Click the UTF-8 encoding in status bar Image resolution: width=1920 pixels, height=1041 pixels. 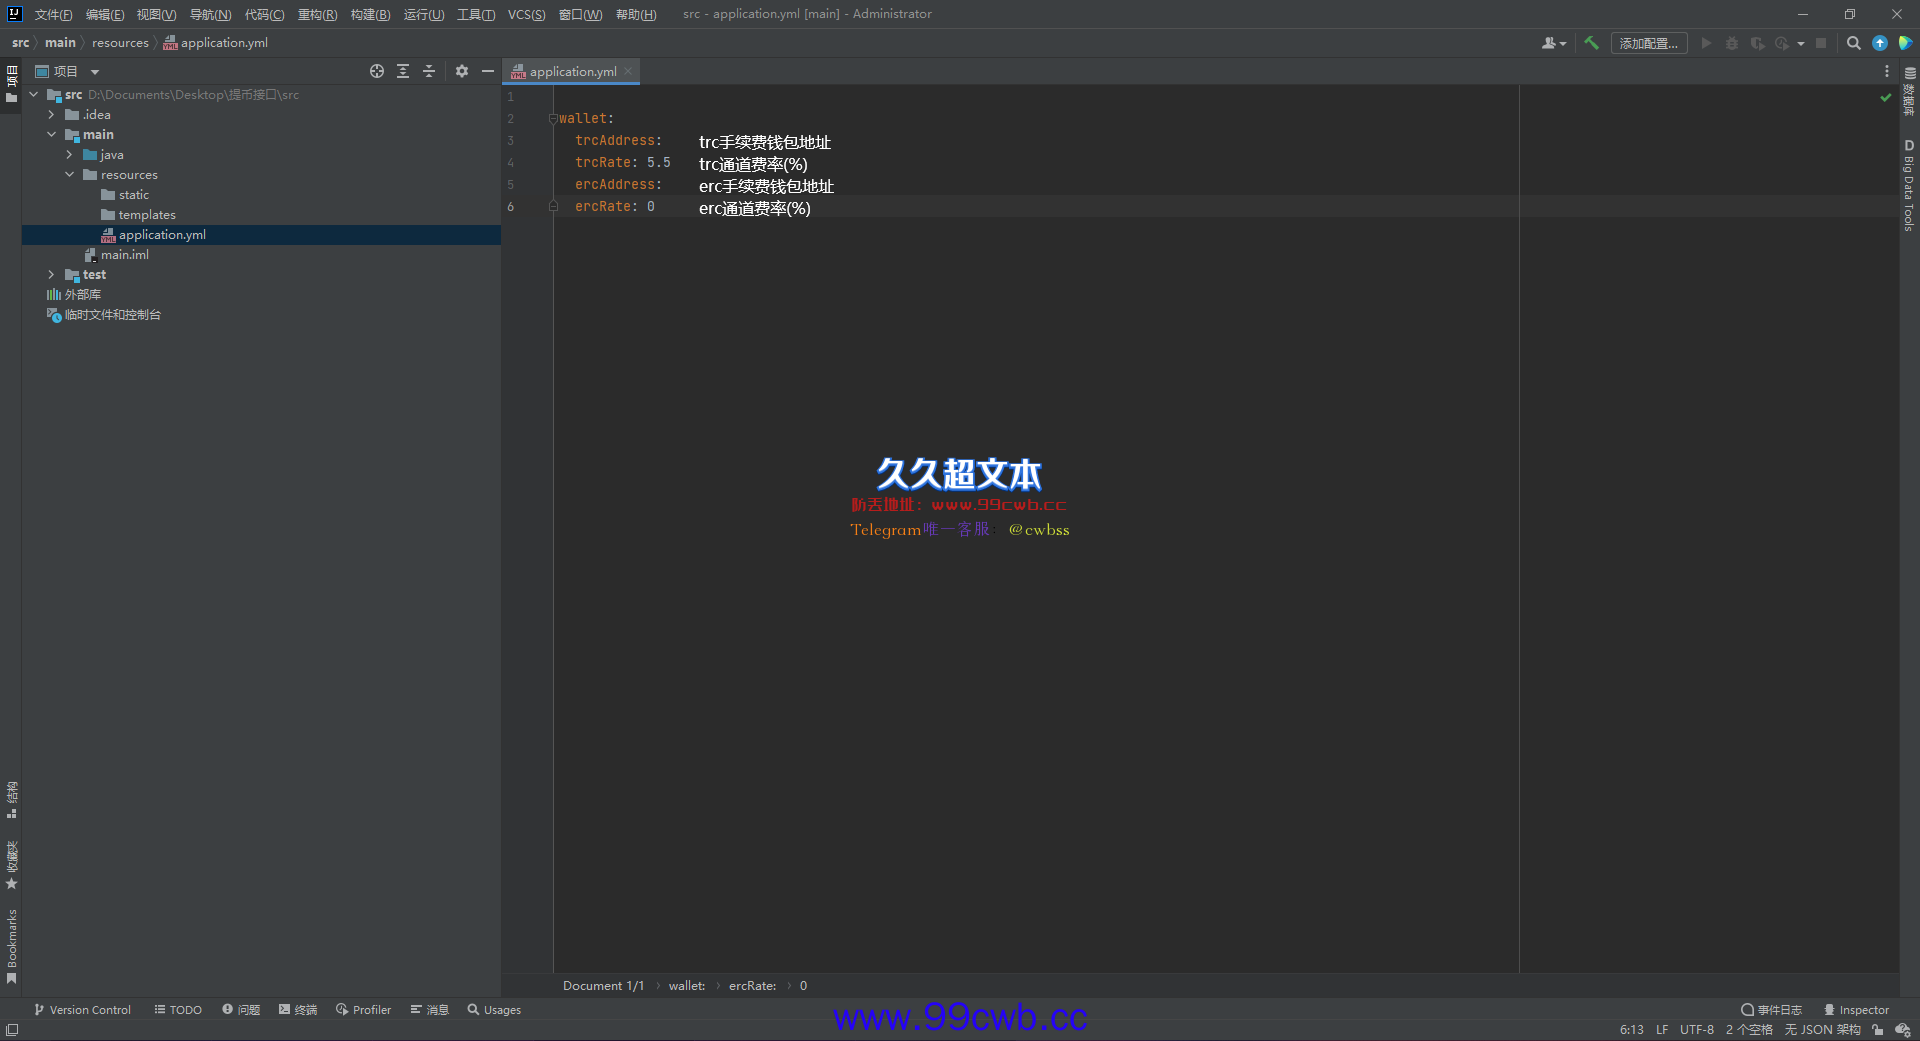tap(1697, 1029)
